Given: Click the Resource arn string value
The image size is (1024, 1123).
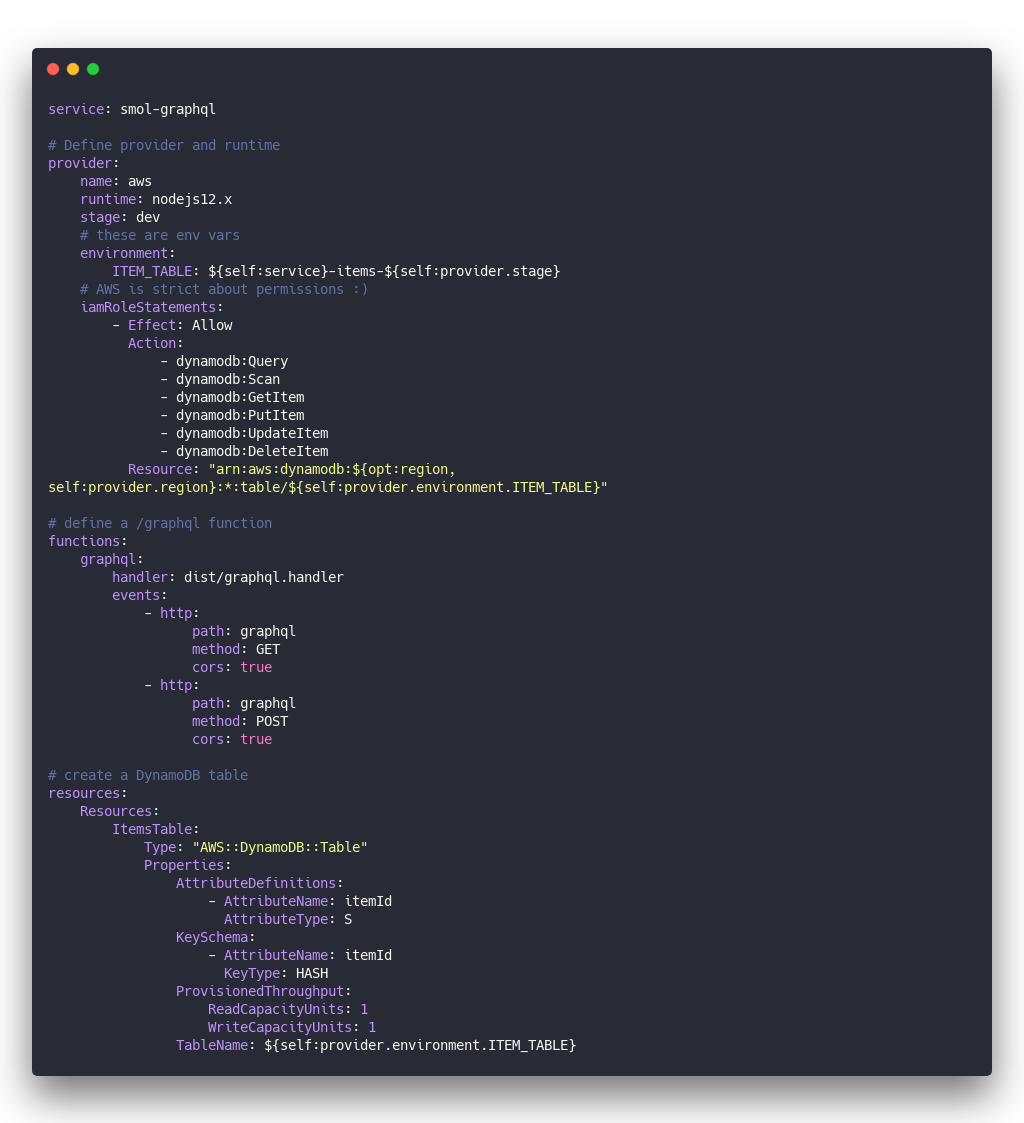Looking at the screenshot, I should [x=328, y=478].
